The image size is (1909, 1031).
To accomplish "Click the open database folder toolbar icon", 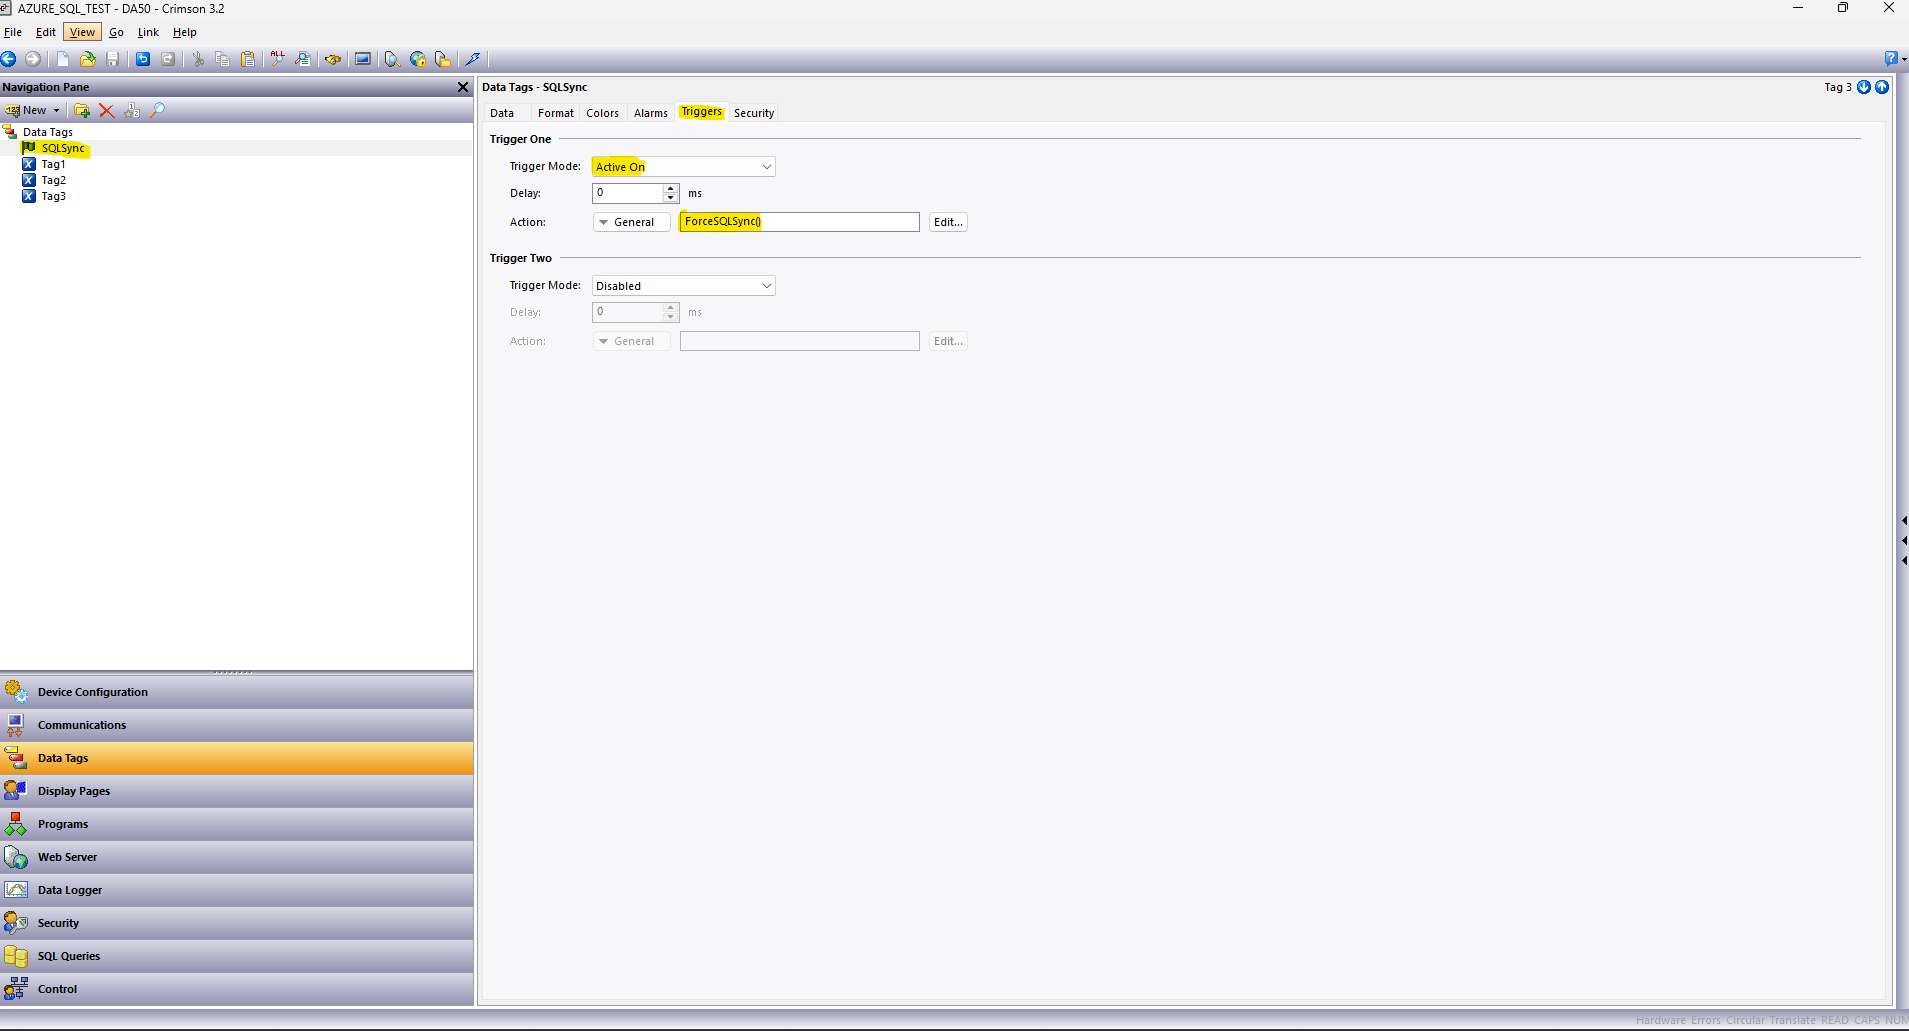I will point(88,59).
